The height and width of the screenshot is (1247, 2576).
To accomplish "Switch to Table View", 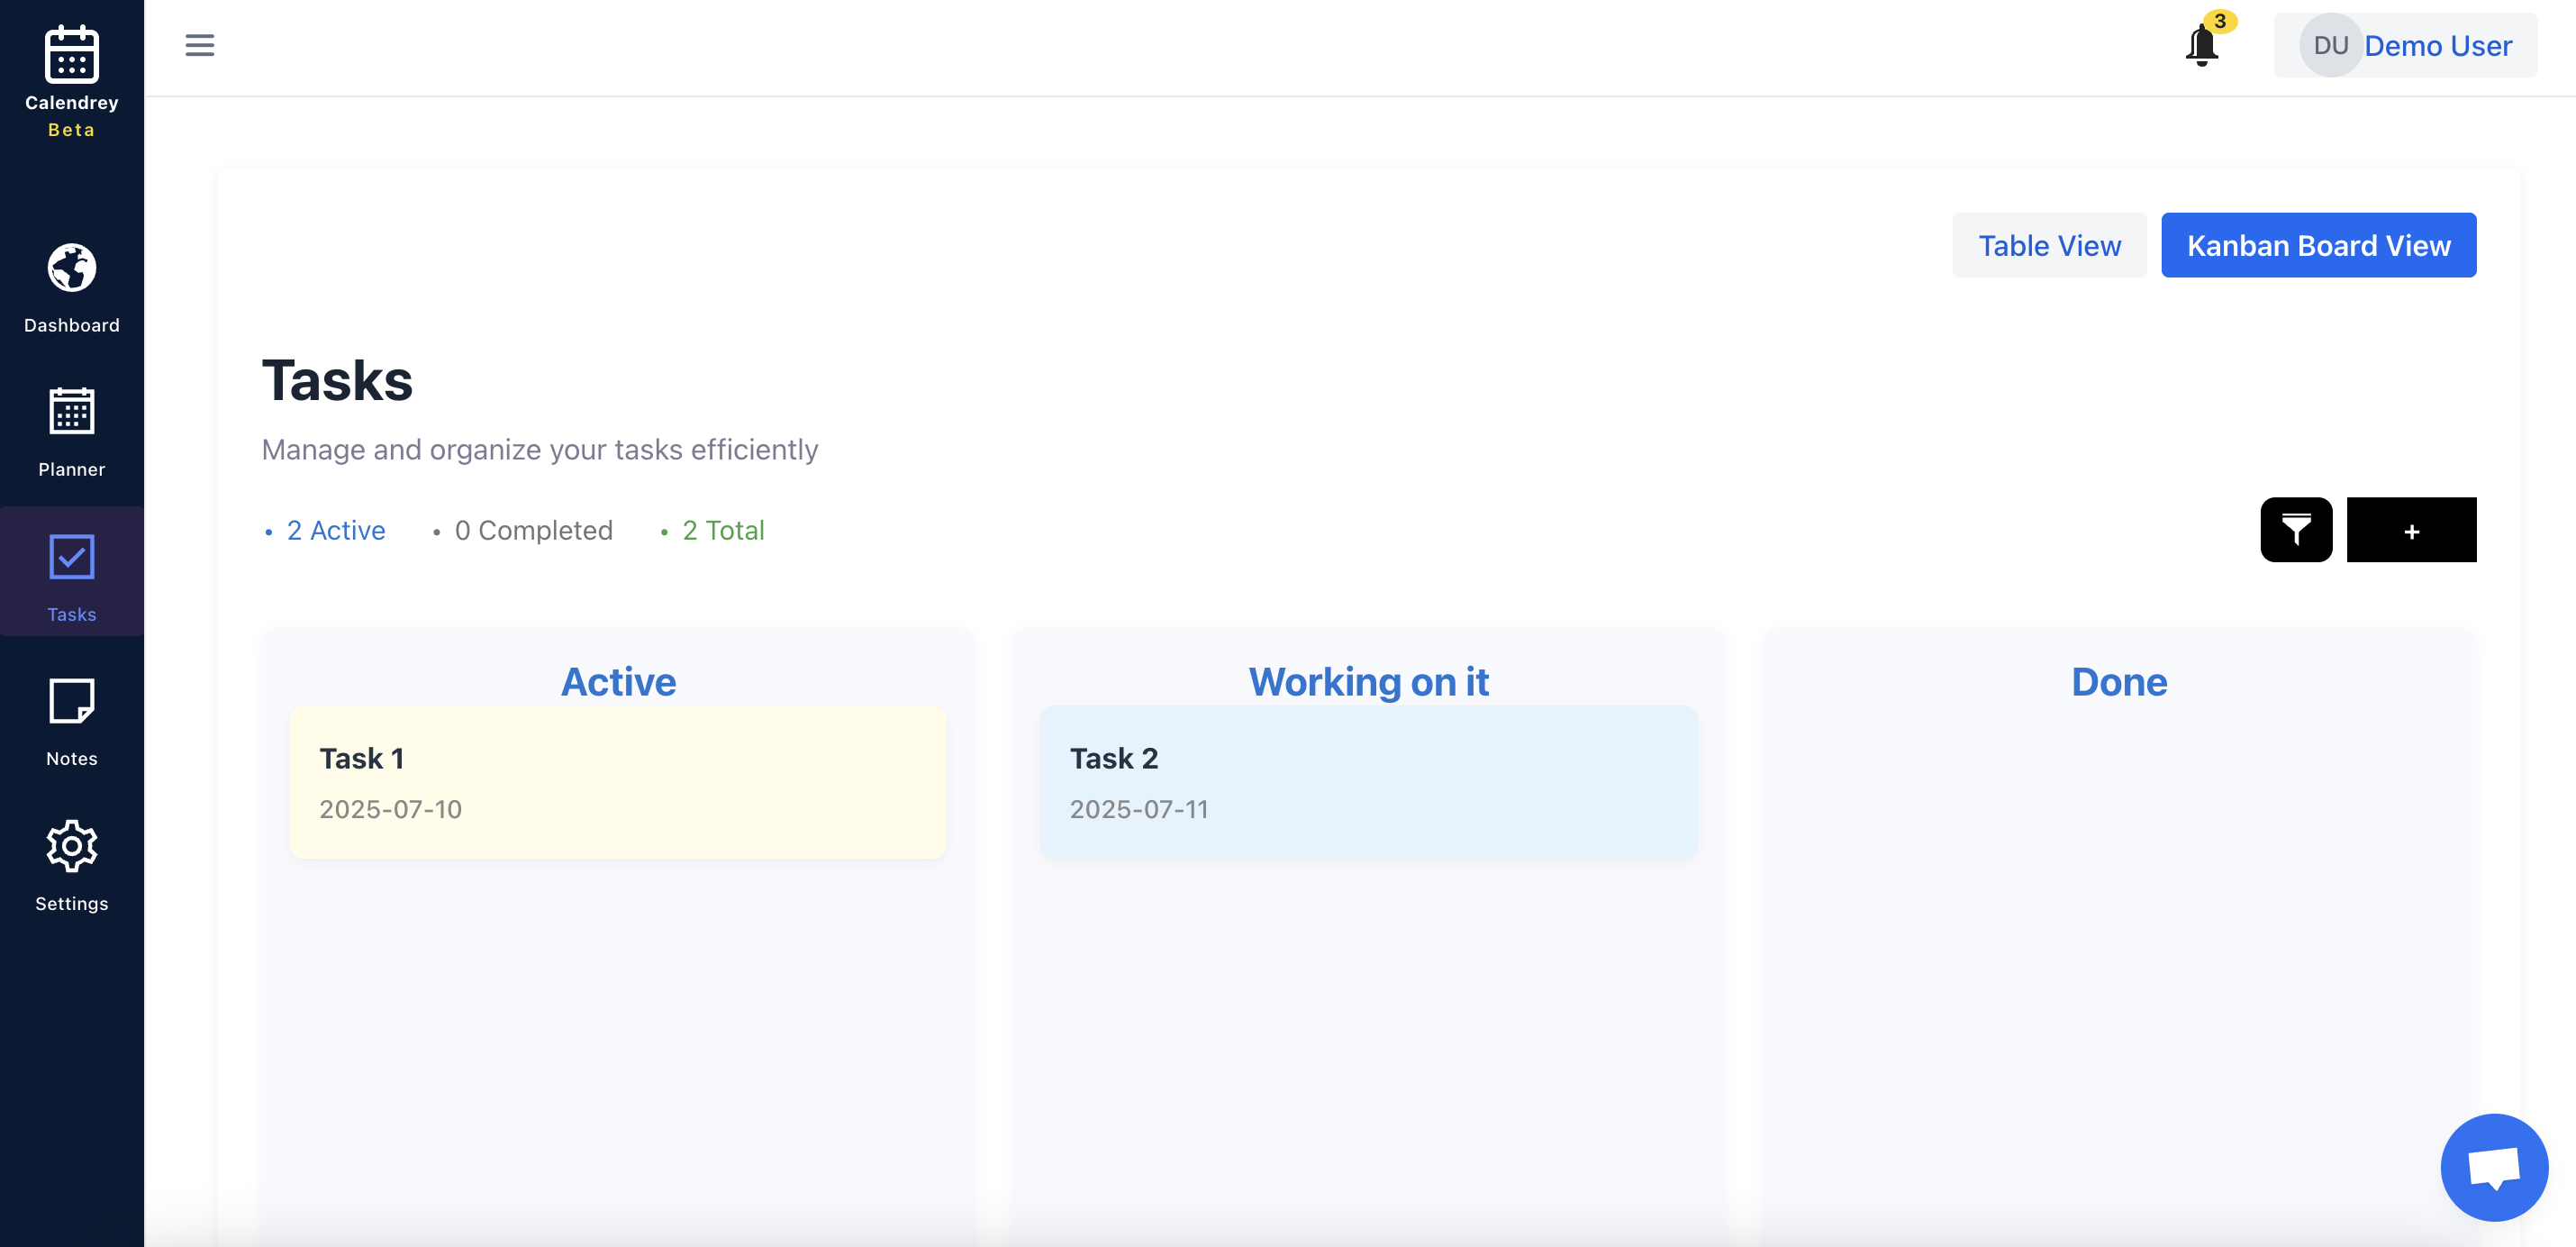I will coord(2048,245).
